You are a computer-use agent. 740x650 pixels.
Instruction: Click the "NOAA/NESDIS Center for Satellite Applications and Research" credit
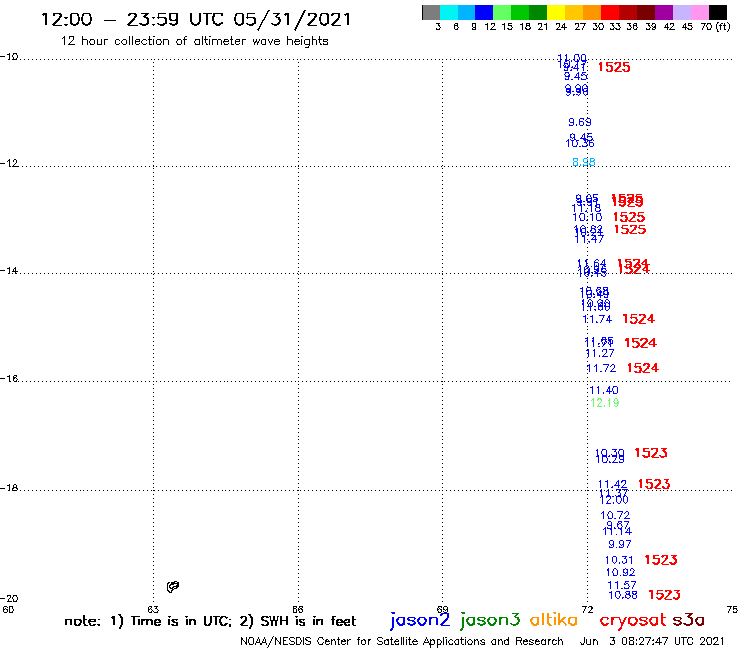pyautogui.click(x=402, y=641)
